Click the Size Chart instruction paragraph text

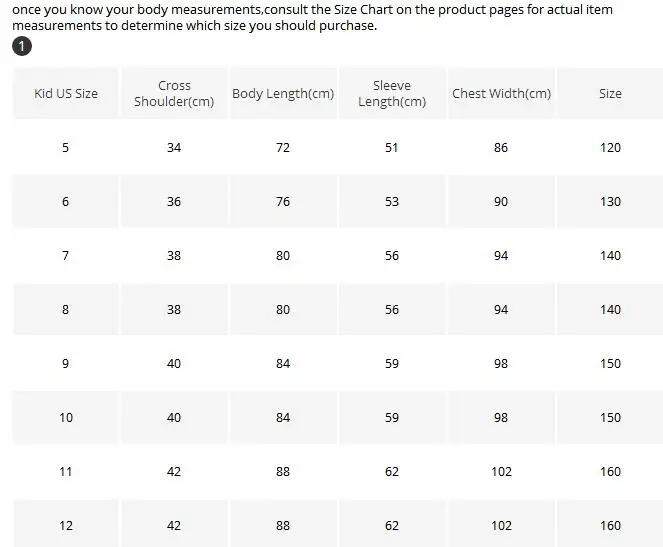click(312, 17)
